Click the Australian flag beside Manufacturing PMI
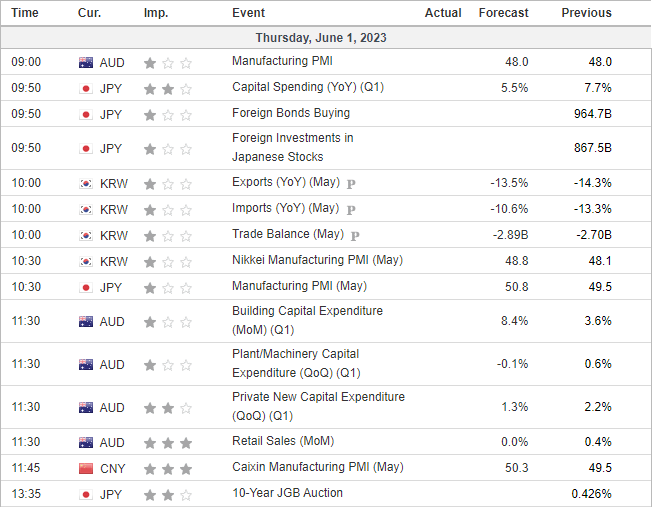This screenshot has width=652, height=507. [86, 63]
